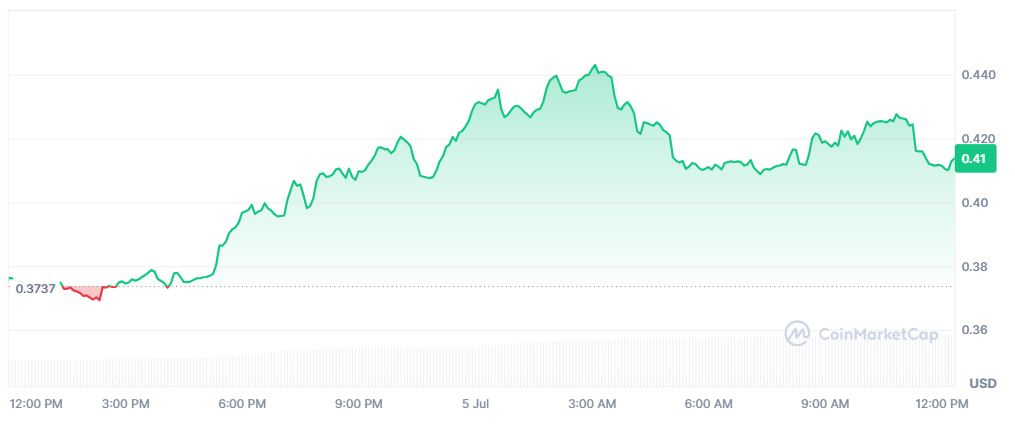Select the 3:00 AM time axis label
Screen dimensions: 1015x437
593,404
